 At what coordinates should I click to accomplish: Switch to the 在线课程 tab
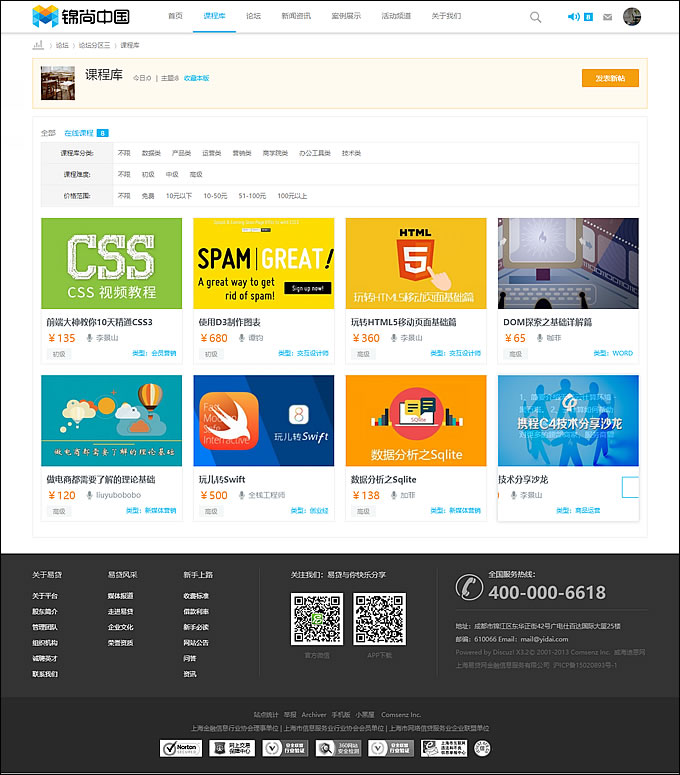pos(79,133)
